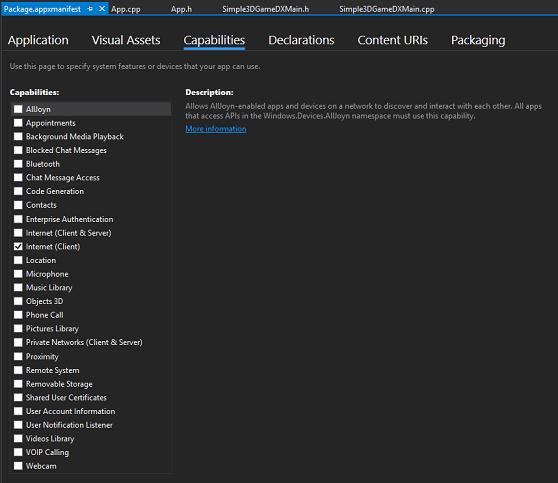Pin the Package.appxmanifest tab

(x=90, y=9)
